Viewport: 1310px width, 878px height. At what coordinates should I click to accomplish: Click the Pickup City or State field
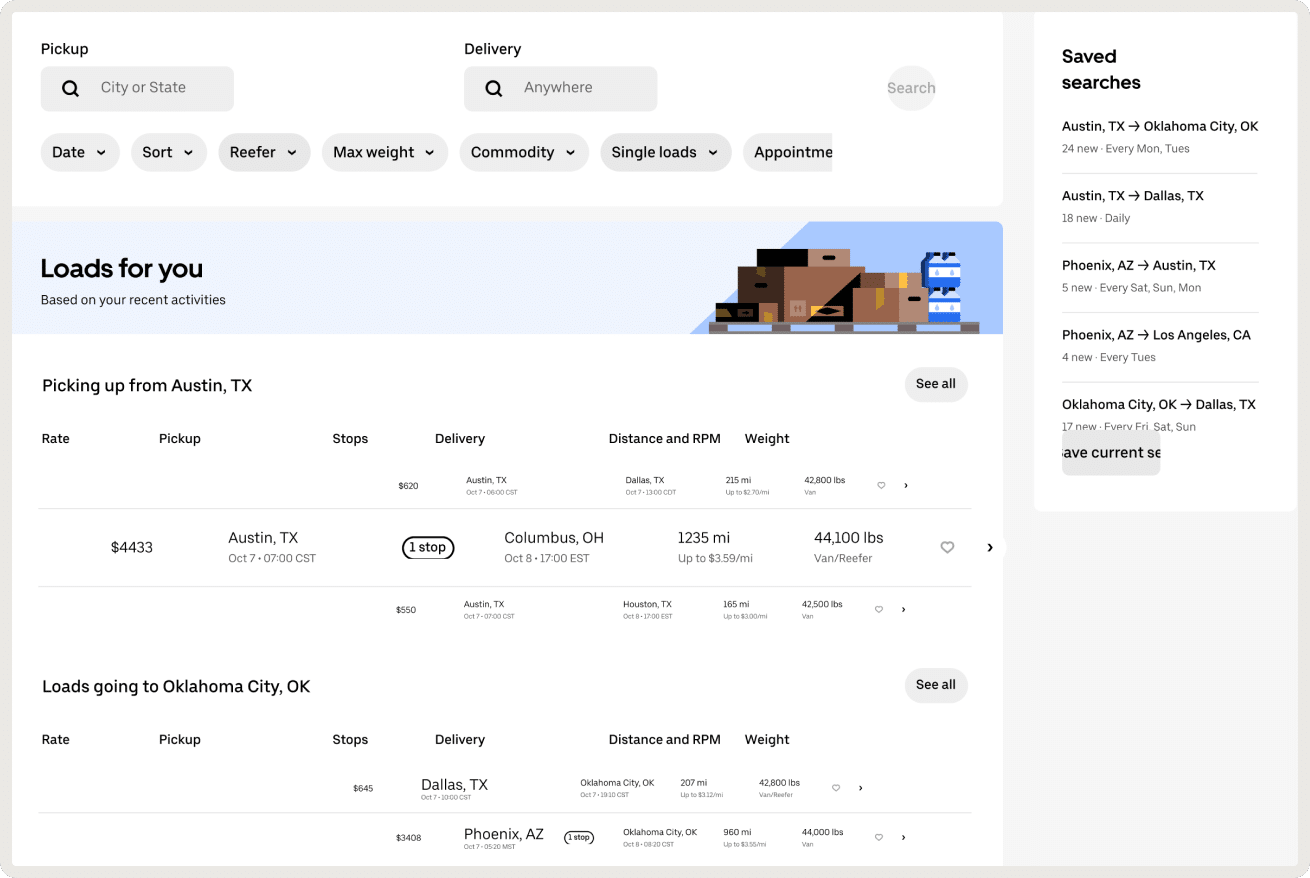click(x=137, y=88)
